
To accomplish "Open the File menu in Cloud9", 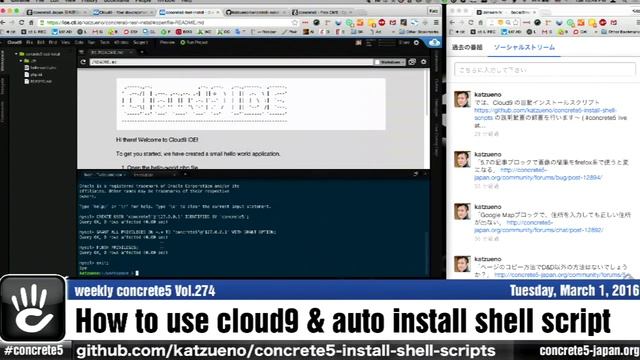I will (29, 42).
